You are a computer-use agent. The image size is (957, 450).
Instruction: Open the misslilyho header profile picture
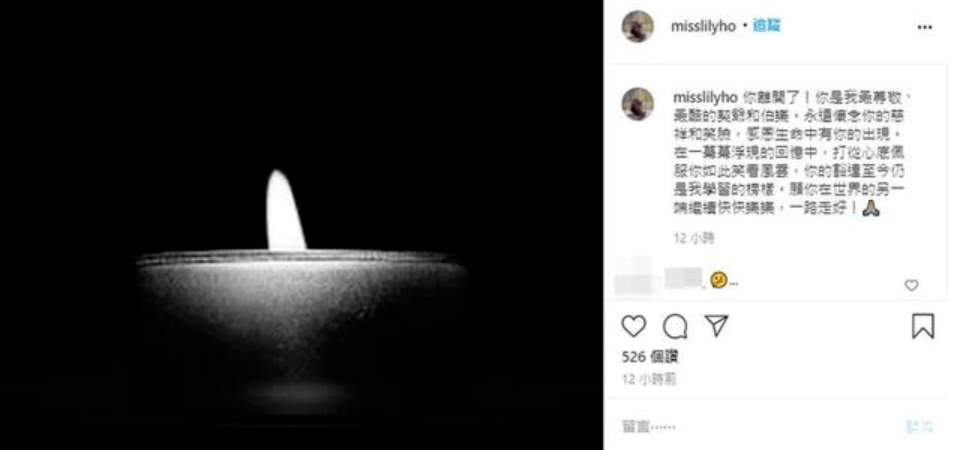(637, 27)
